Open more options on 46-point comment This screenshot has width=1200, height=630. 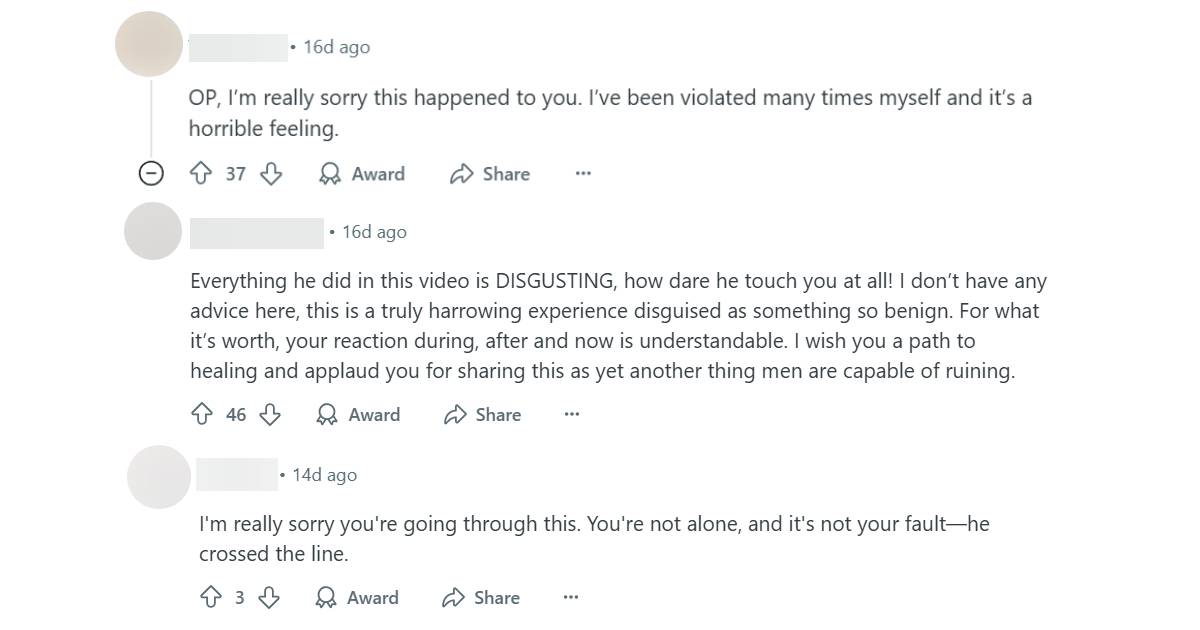pos(571,415)
